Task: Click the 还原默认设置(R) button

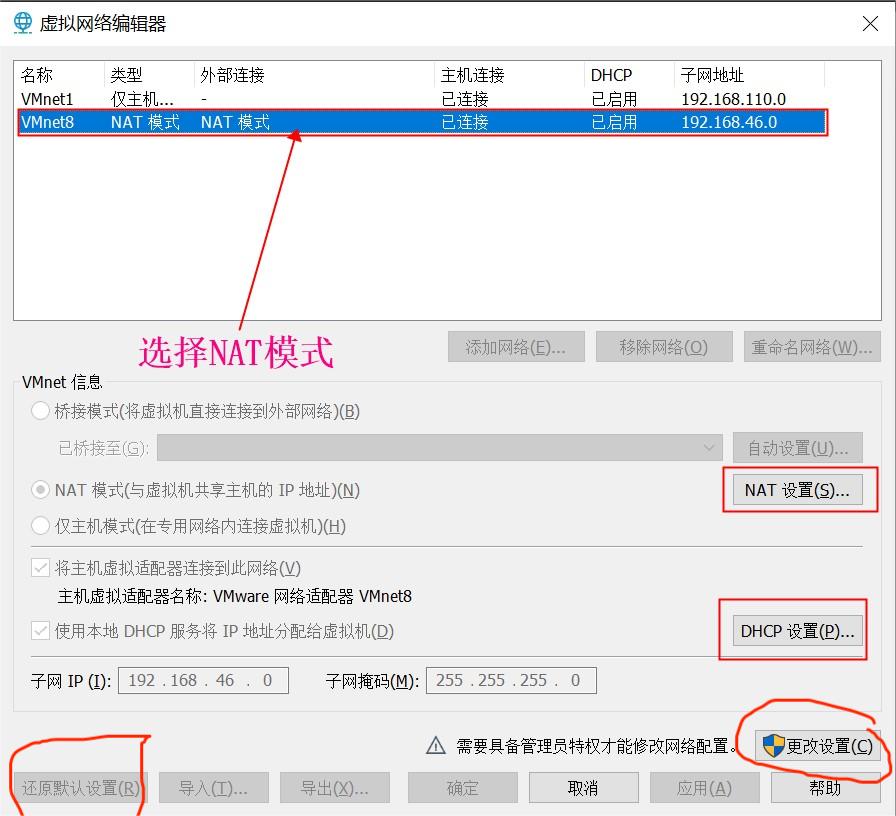Action: [81, 788]
